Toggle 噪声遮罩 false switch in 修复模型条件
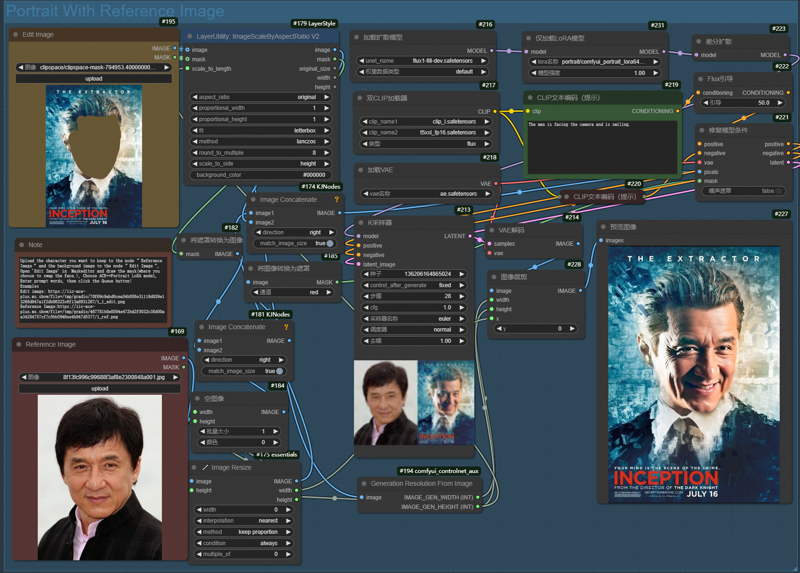 [778, 191]
